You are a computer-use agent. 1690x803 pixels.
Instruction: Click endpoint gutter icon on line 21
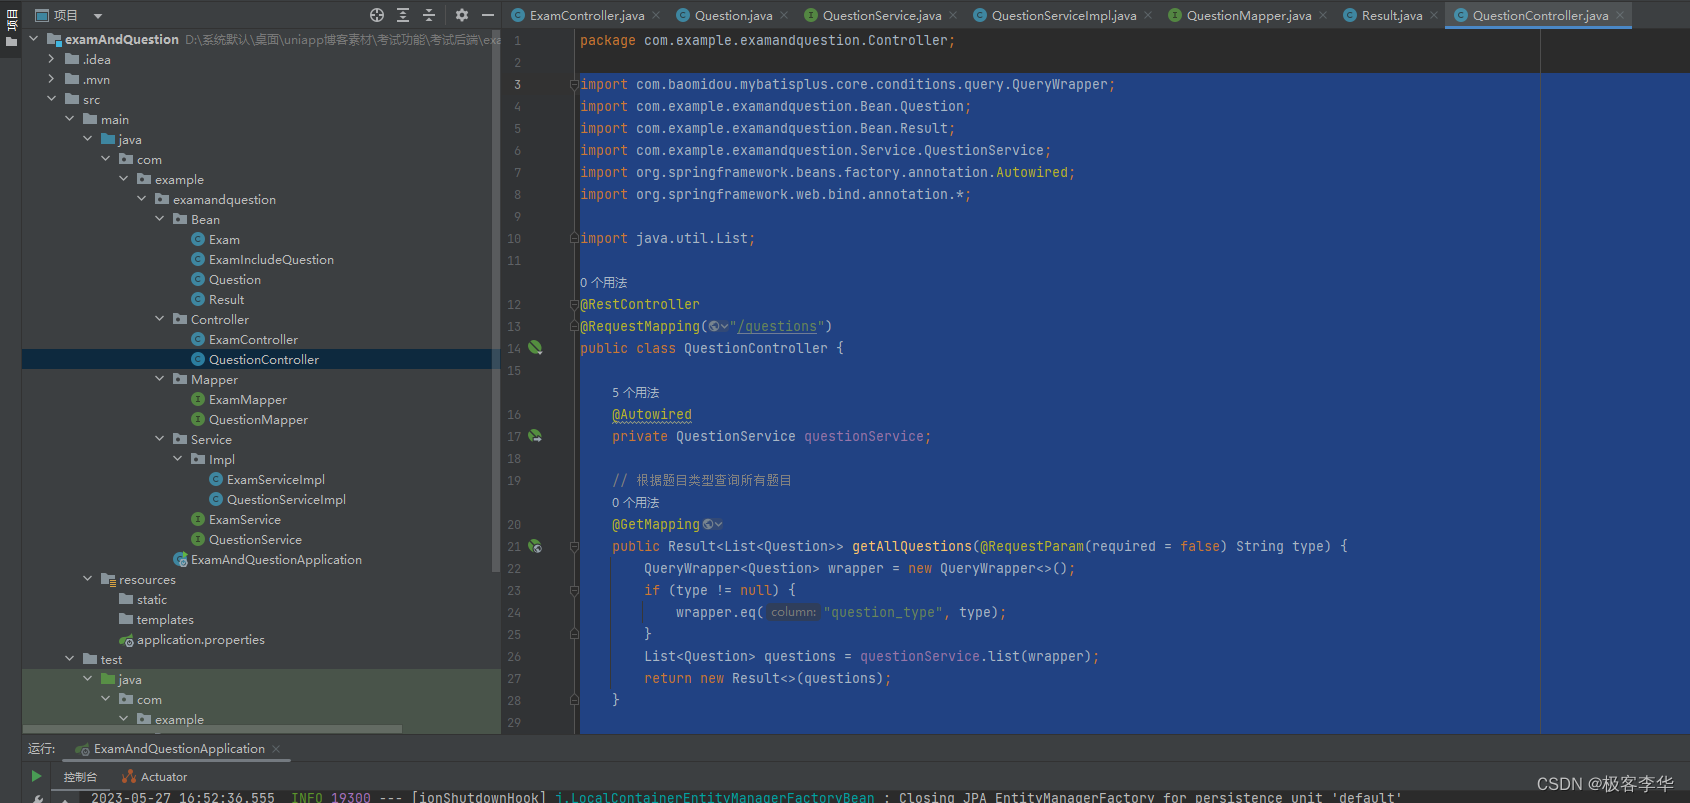pyautogui.click(x=535, y=546)
